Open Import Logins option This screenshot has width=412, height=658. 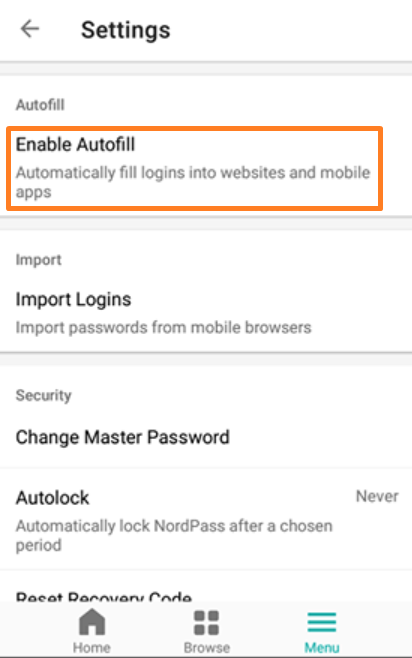[x=206, y=313]
